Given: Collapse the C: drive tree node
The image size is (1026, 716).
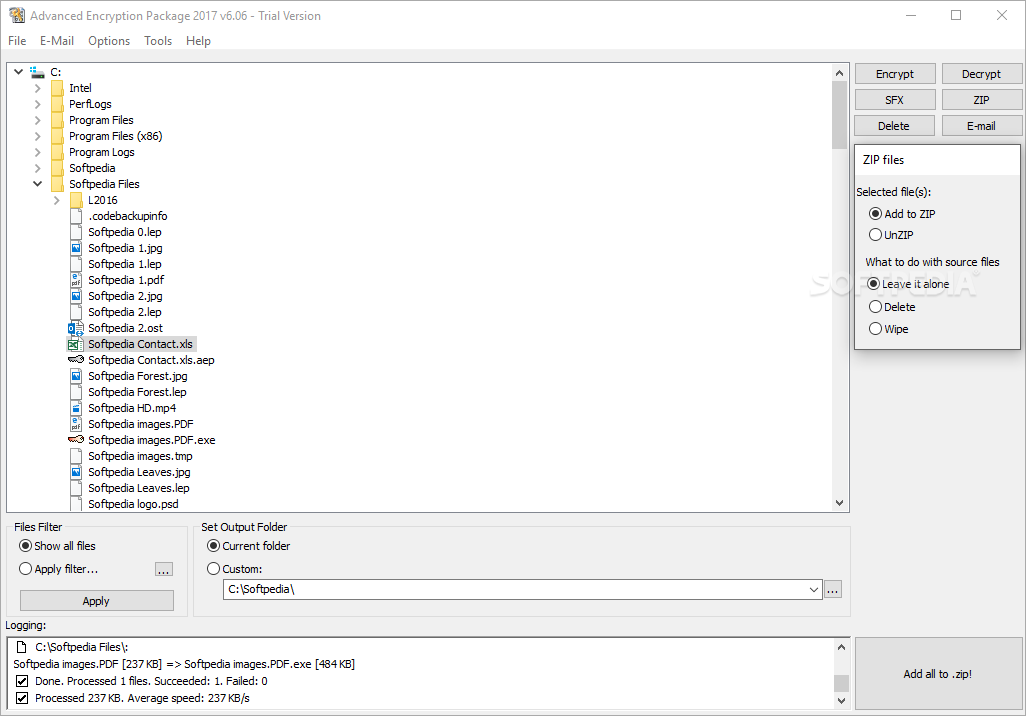Looking at the screenshot, I should (18, 72).
